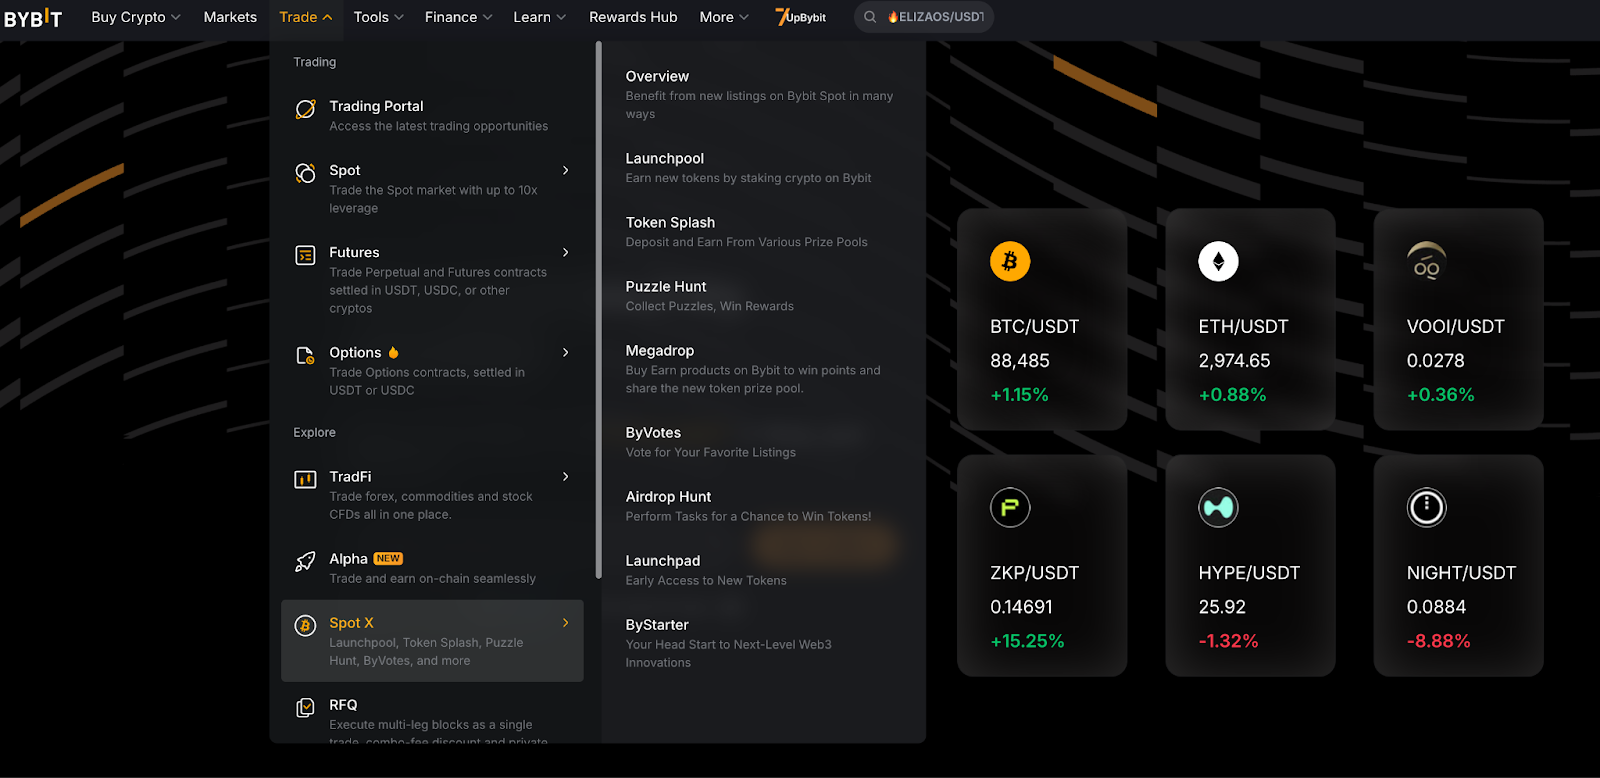Select Token Splash in the submenu
The image size is (1600, 778).
point(670,223)
